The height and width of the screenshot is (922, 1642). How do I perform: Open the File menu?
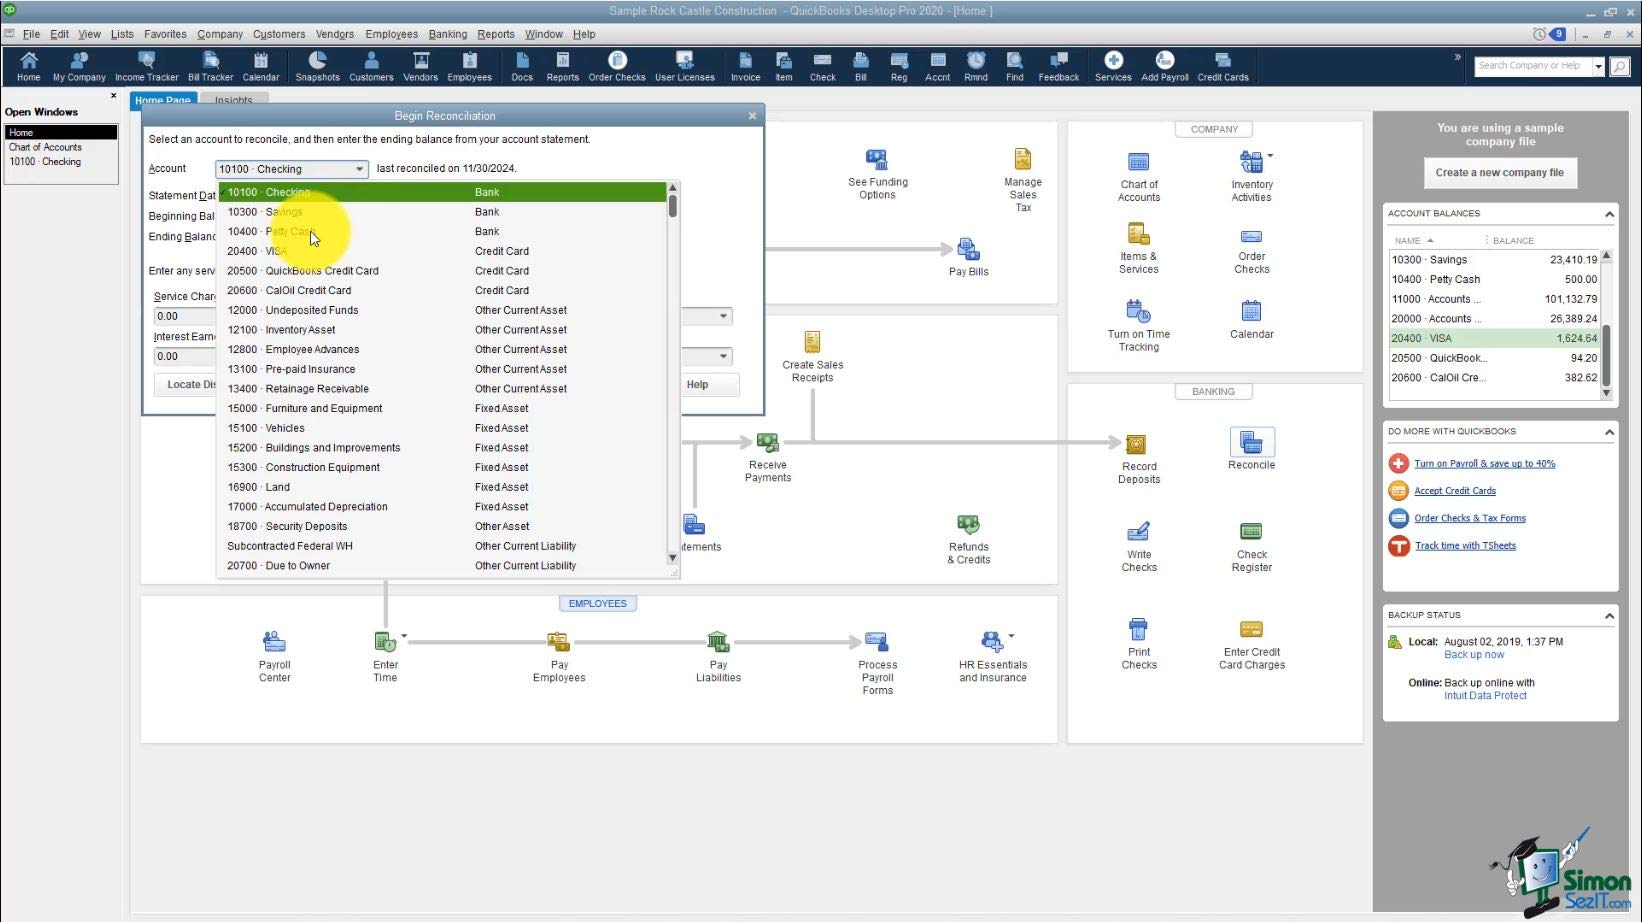[x=31, y=34]
